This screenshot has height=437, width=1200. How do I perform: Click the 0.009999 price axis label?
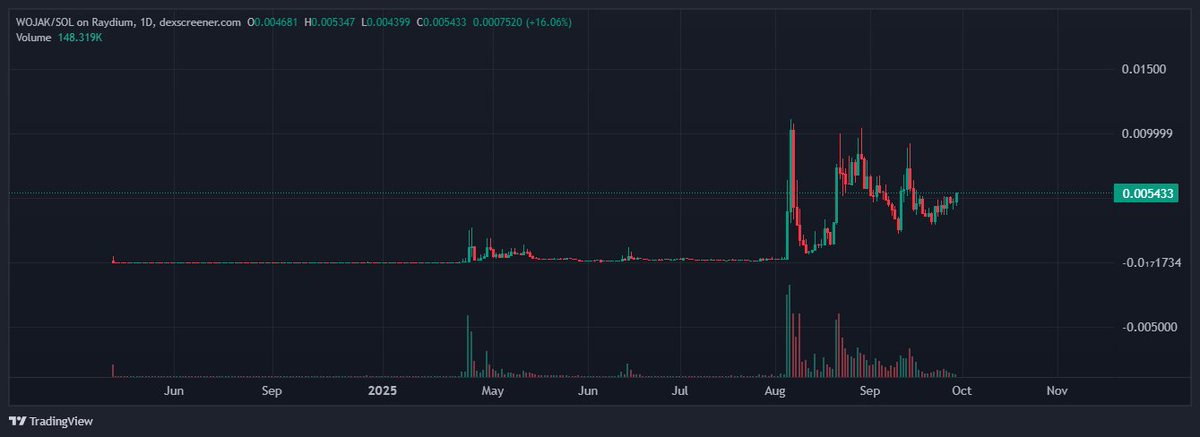pyautogui.click(x=1145, y=133)
